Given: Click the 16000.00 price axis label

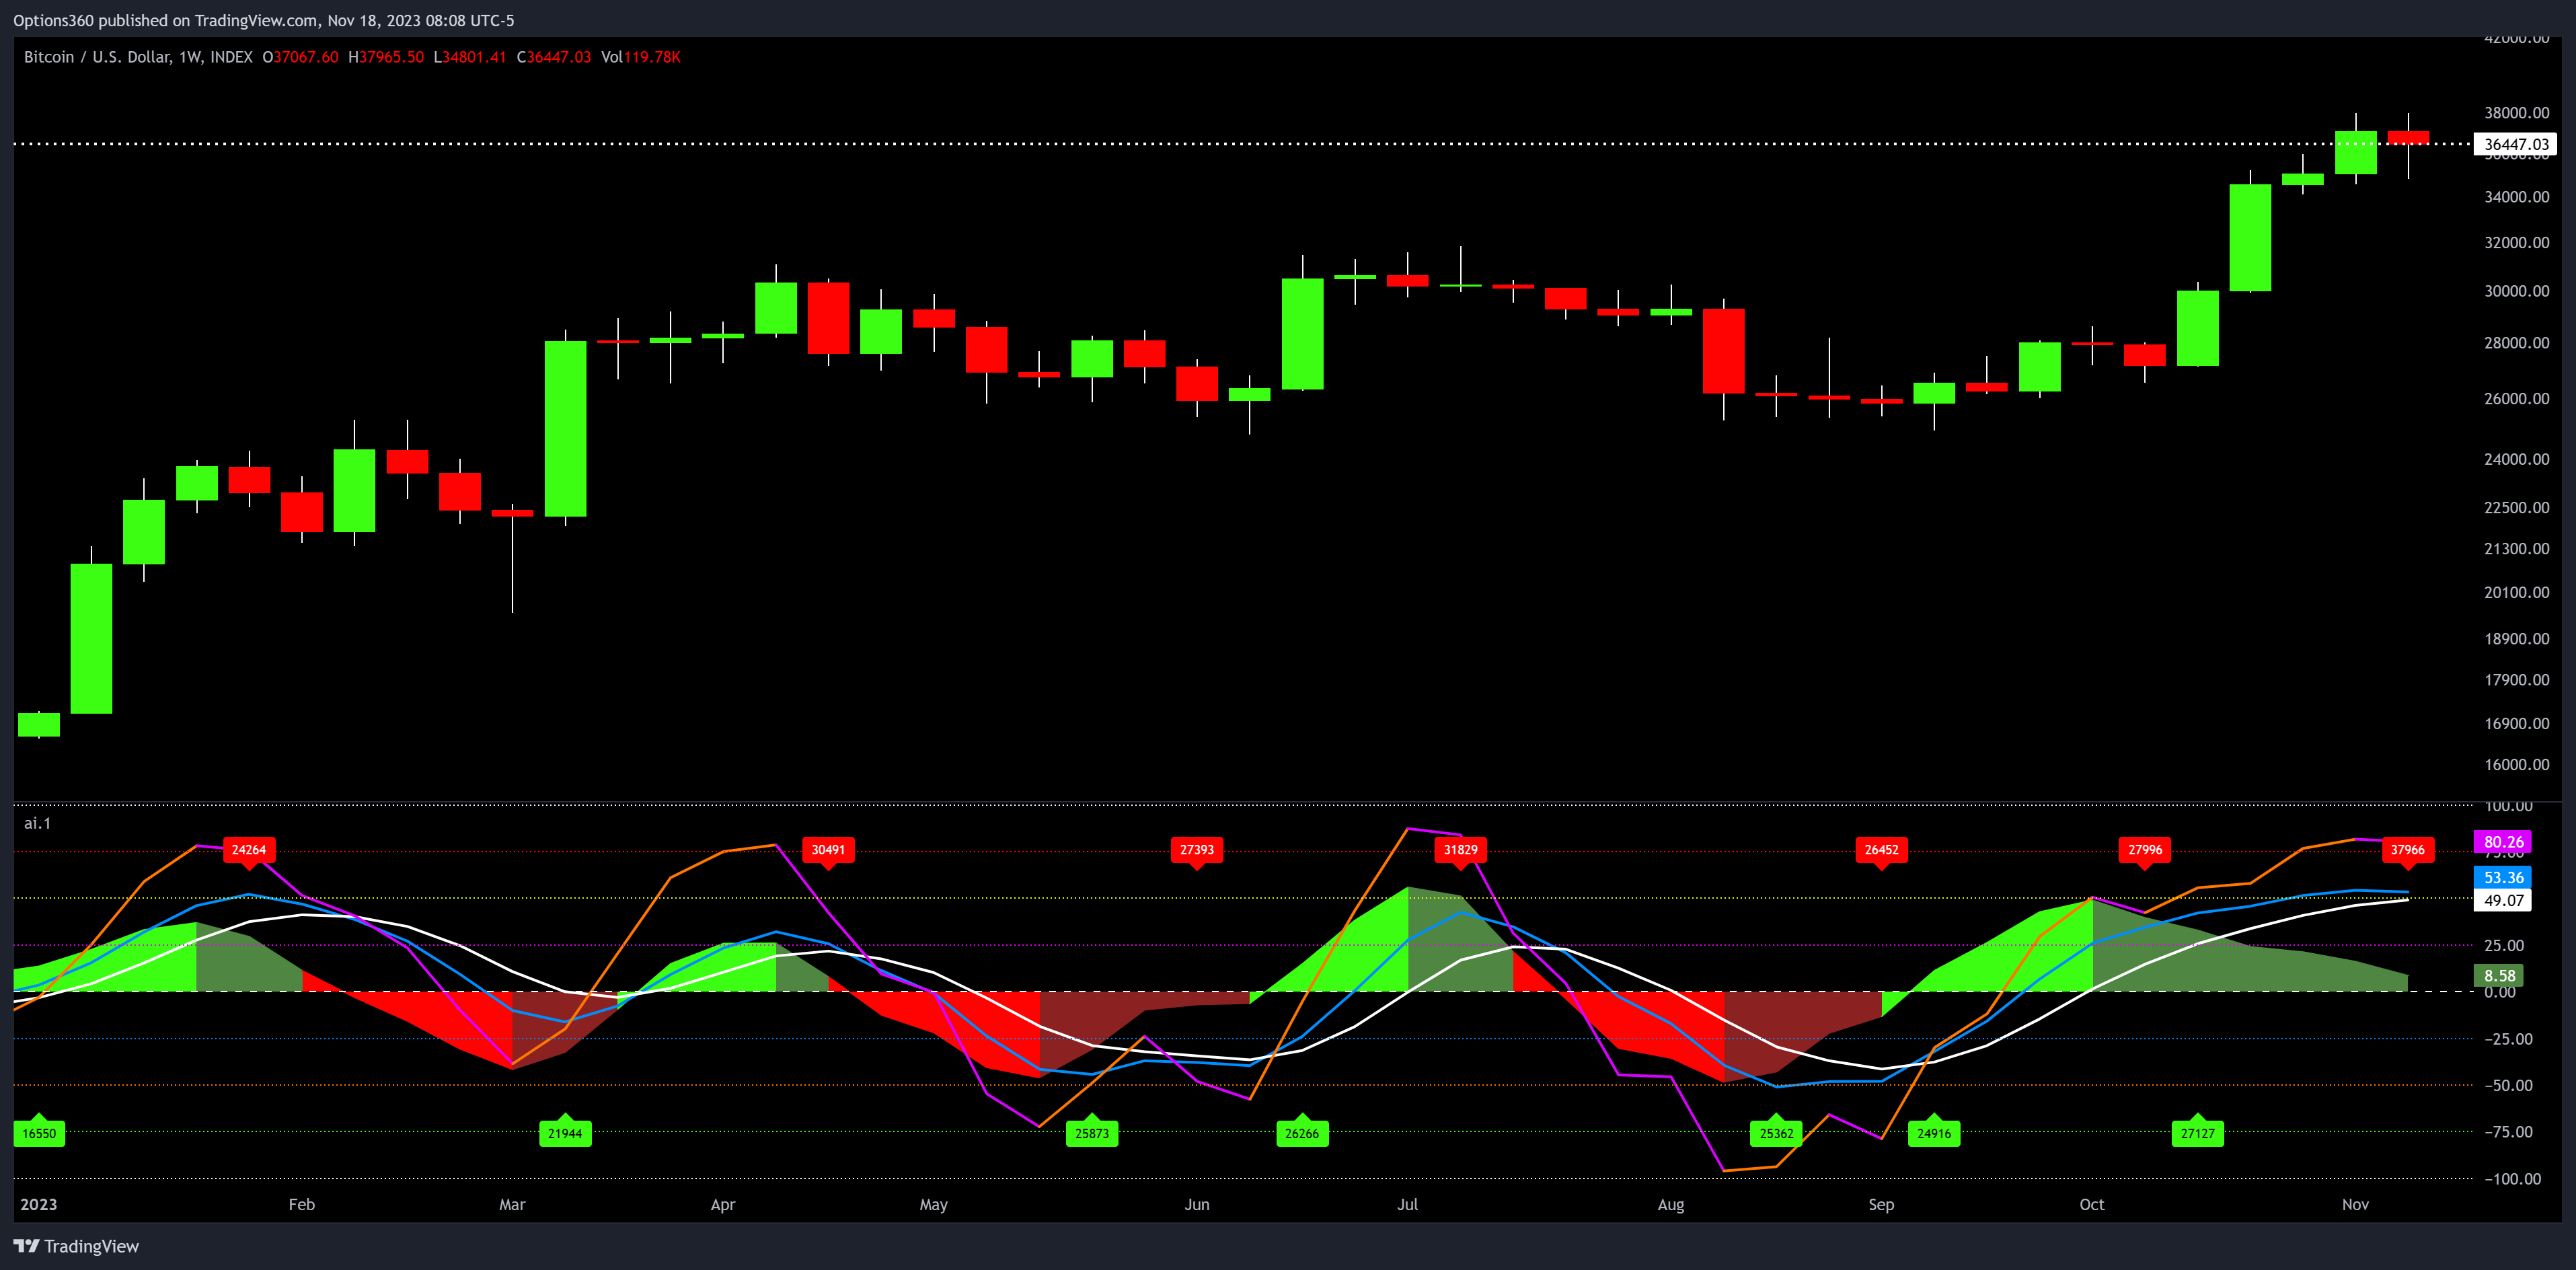Looking at the screenshot, I should [2517, 764].
